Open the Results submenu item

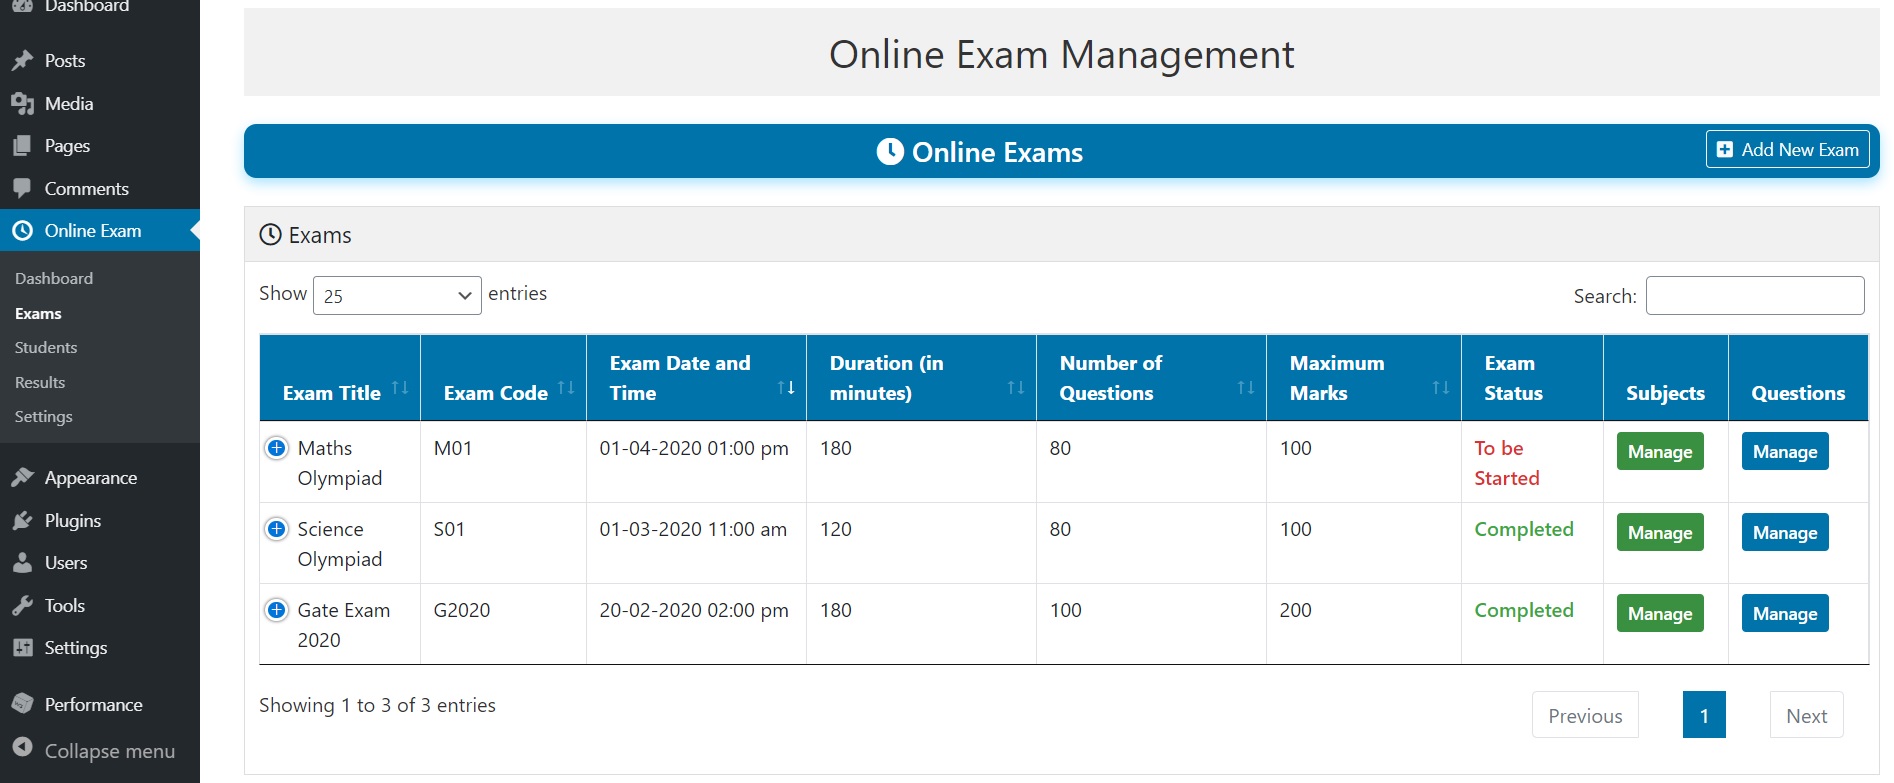(x=40, y=383)
